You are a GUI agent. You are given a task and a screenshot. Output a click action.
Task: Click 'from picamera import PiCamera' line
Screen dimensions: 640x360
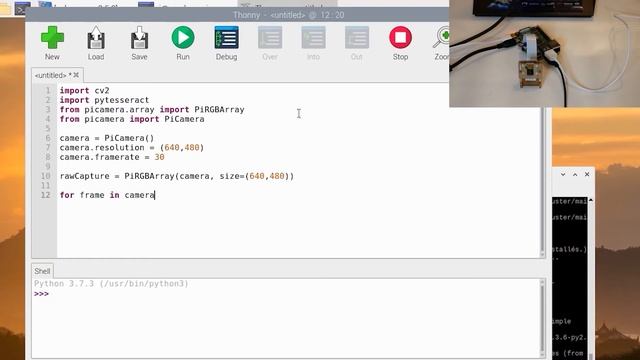click(132, 119)
